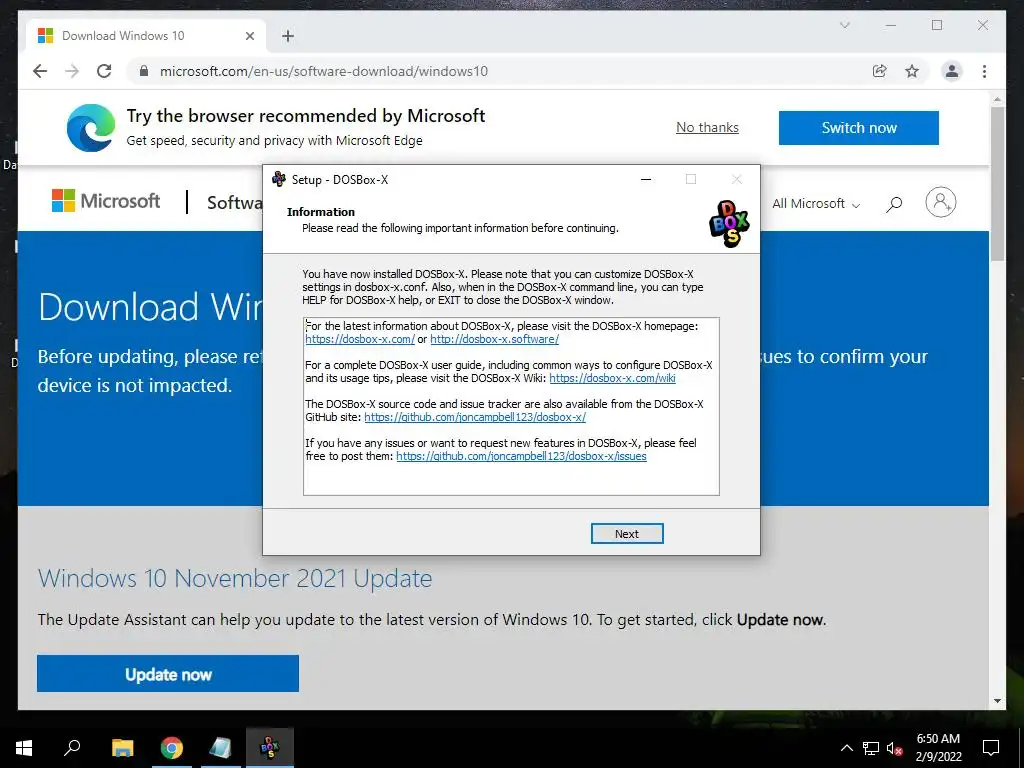Image resolution: width=1024 pixels, height=768 pixels.
Task: Click the share page icon in address bar
Action: click(880, 71)
